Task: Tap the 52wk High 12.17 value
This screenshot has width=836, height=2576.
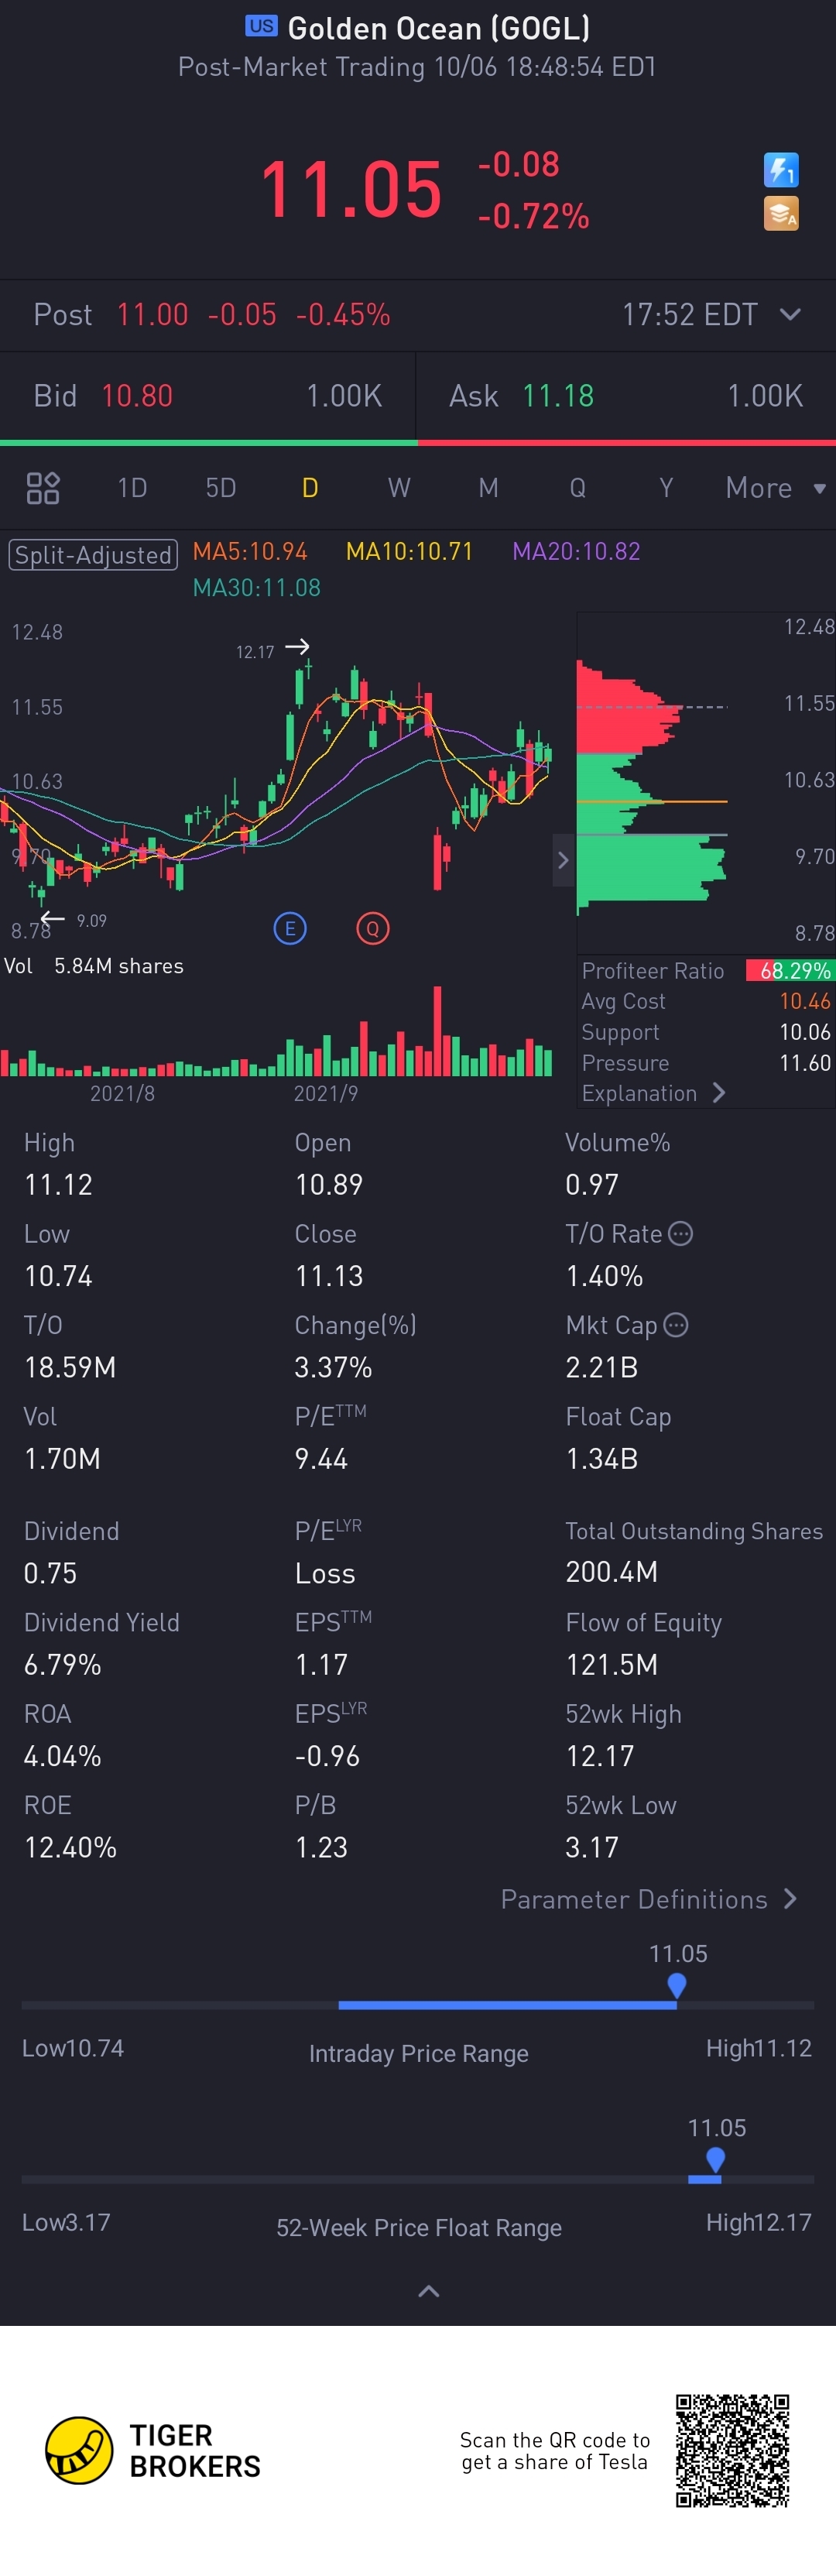Action: (x=599, y=1756)
